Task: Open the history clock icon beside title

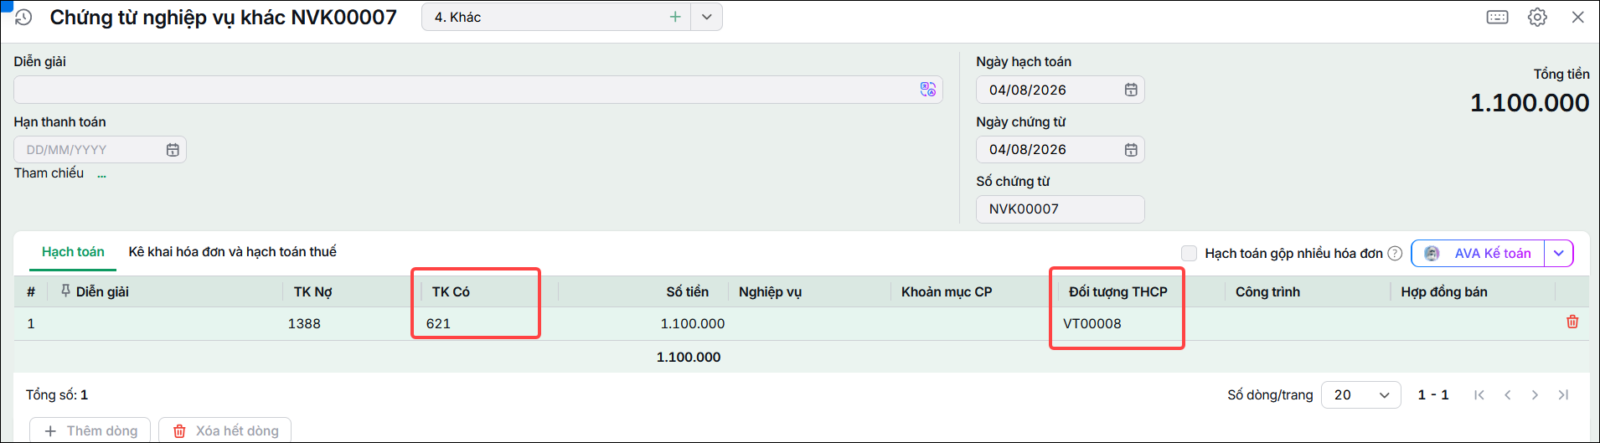Action: (x=23, y=17)
